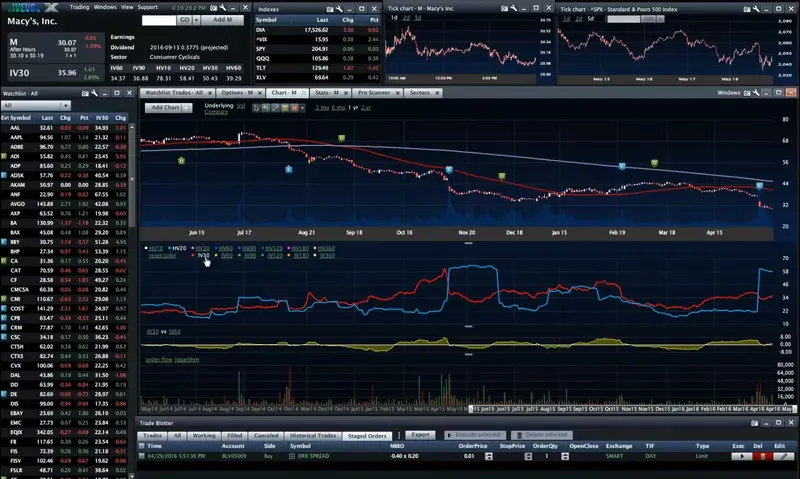Click the green undo chart tool icon
The image size is (800, 479).
point(265,108)
